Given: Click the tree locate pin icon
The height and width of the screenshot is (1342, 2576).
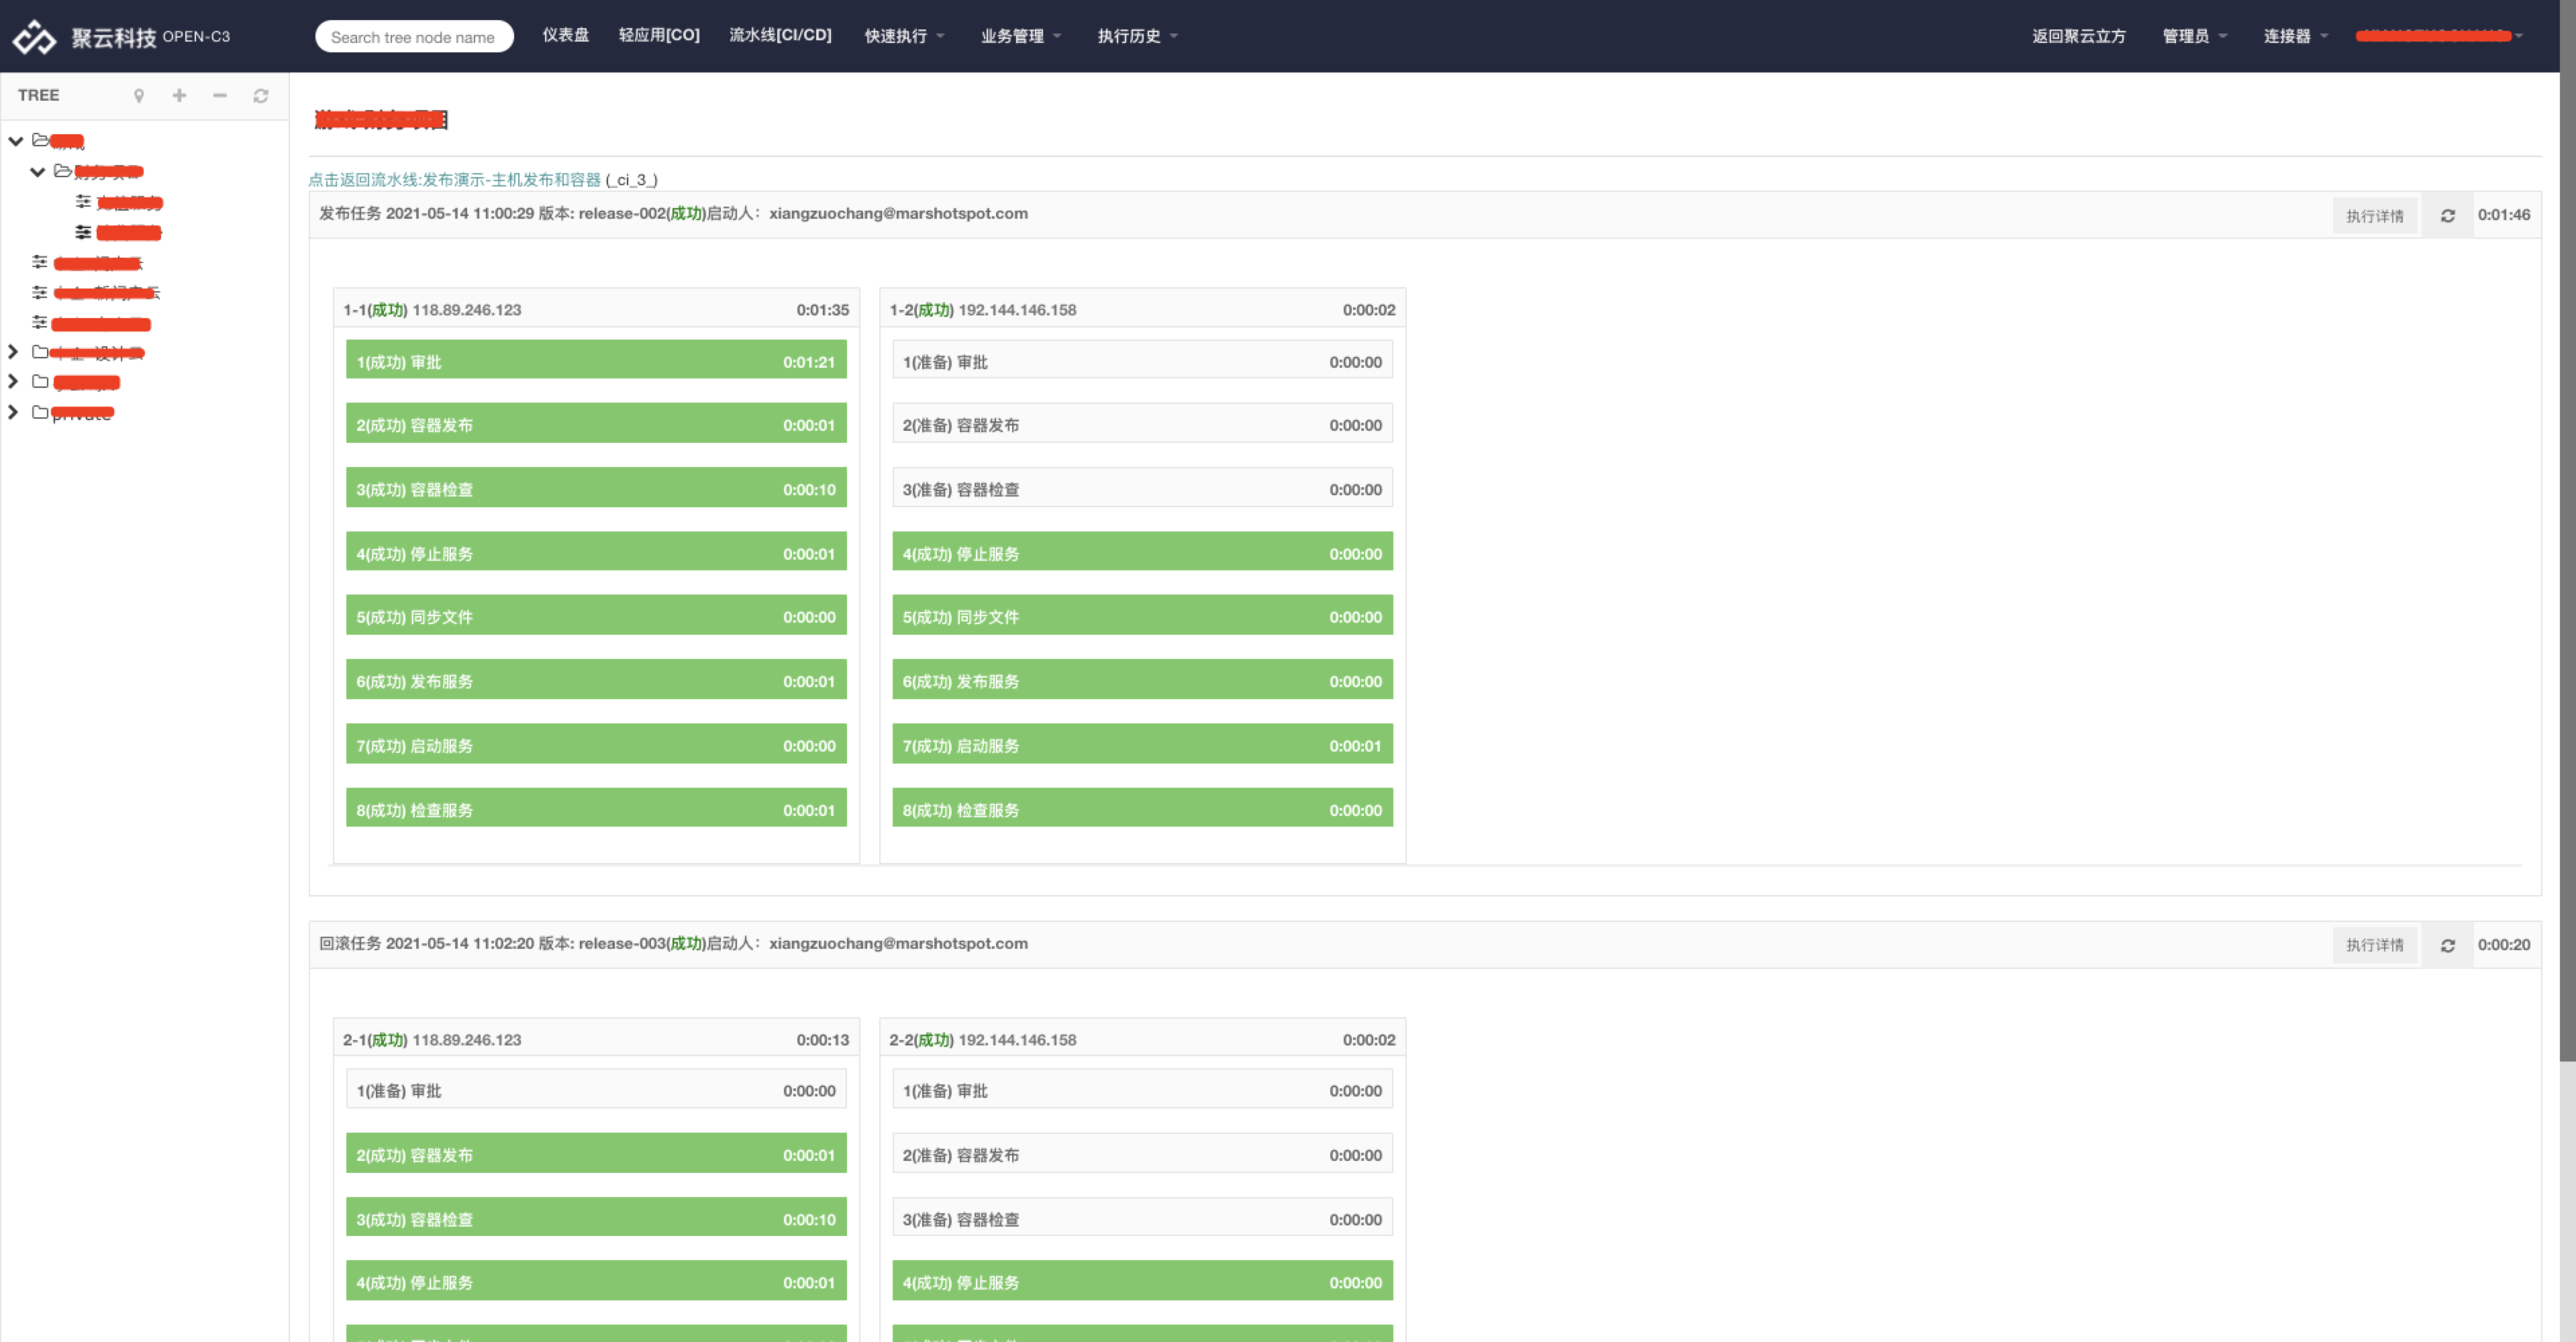Looking at the screenshot, I should point(139,96).
